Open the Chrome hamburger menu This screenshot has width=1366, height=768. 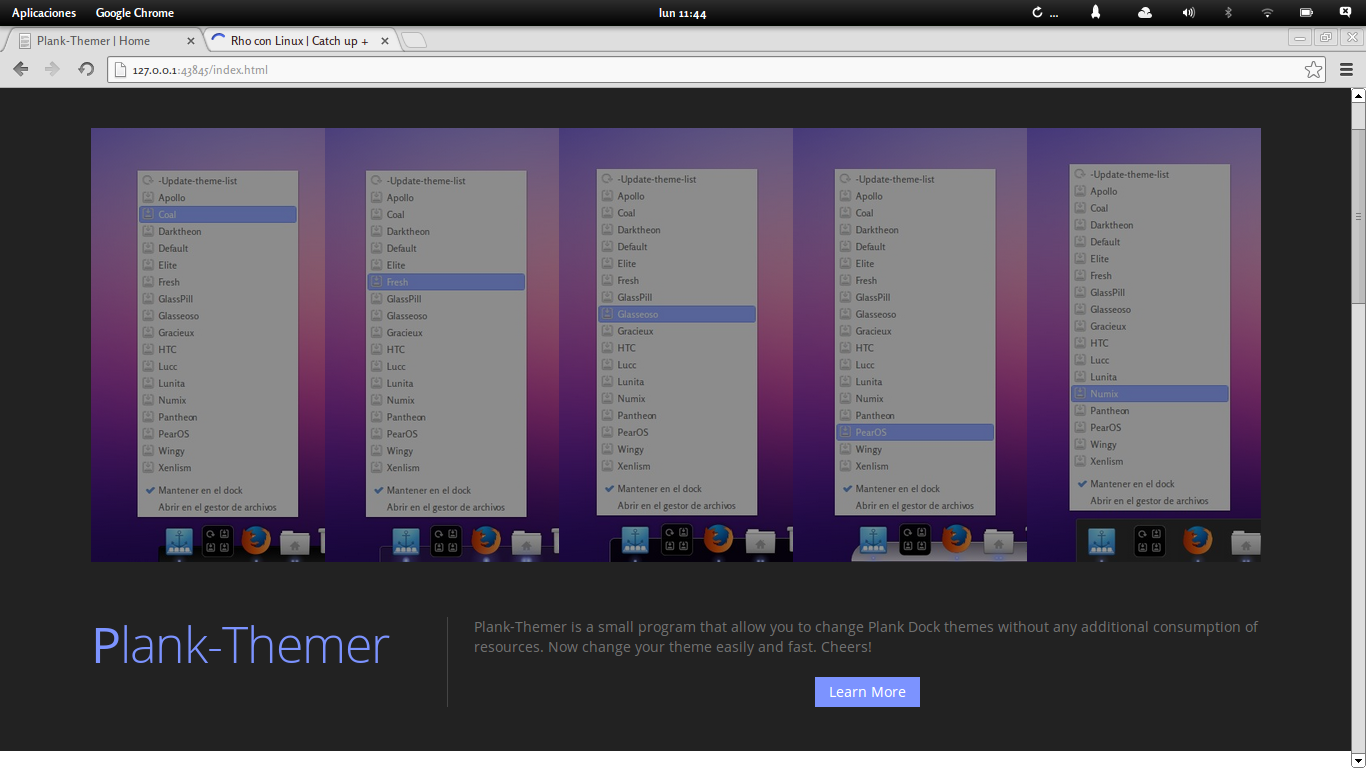[1346, 70]
